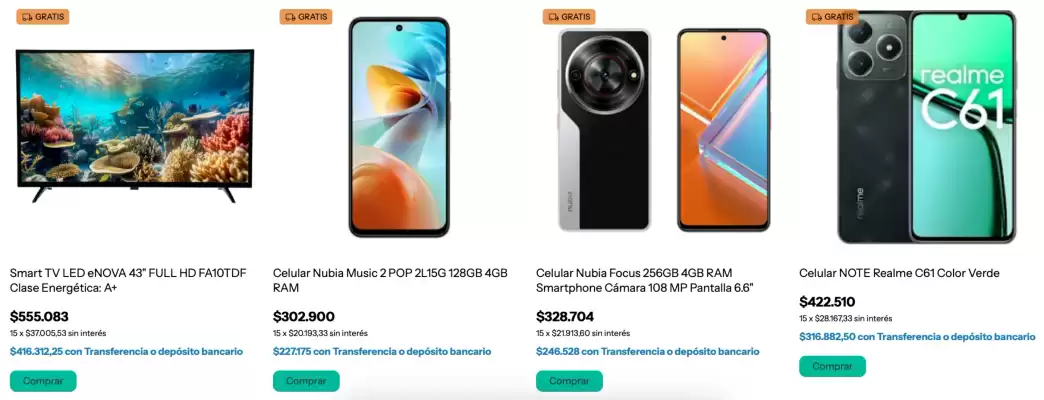Click the $416.312,25 transfer price offer
The width and height of the screenshot is (1044, 400).
click(x=127, y=351)
